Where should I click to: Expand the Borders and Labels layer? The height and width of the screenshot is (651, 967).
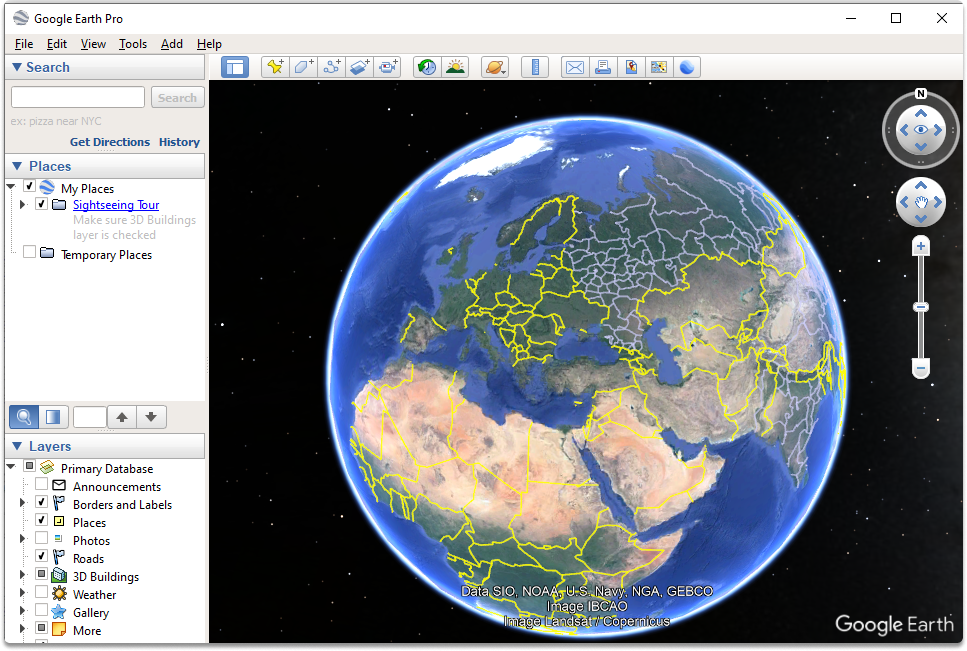click(23, 503)
